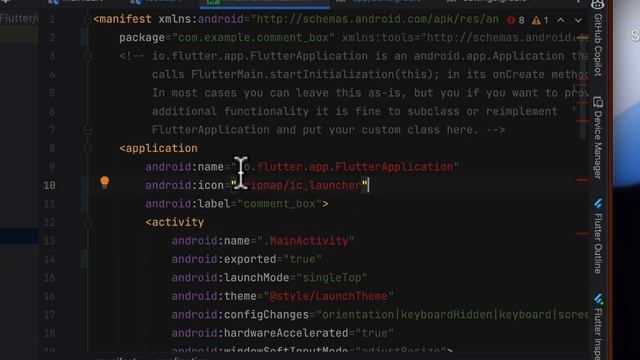Collapse the manifest tag fold marker on line 1
Image resolution: width=640 pixels, height=360 pixels.
coord(87,19)
